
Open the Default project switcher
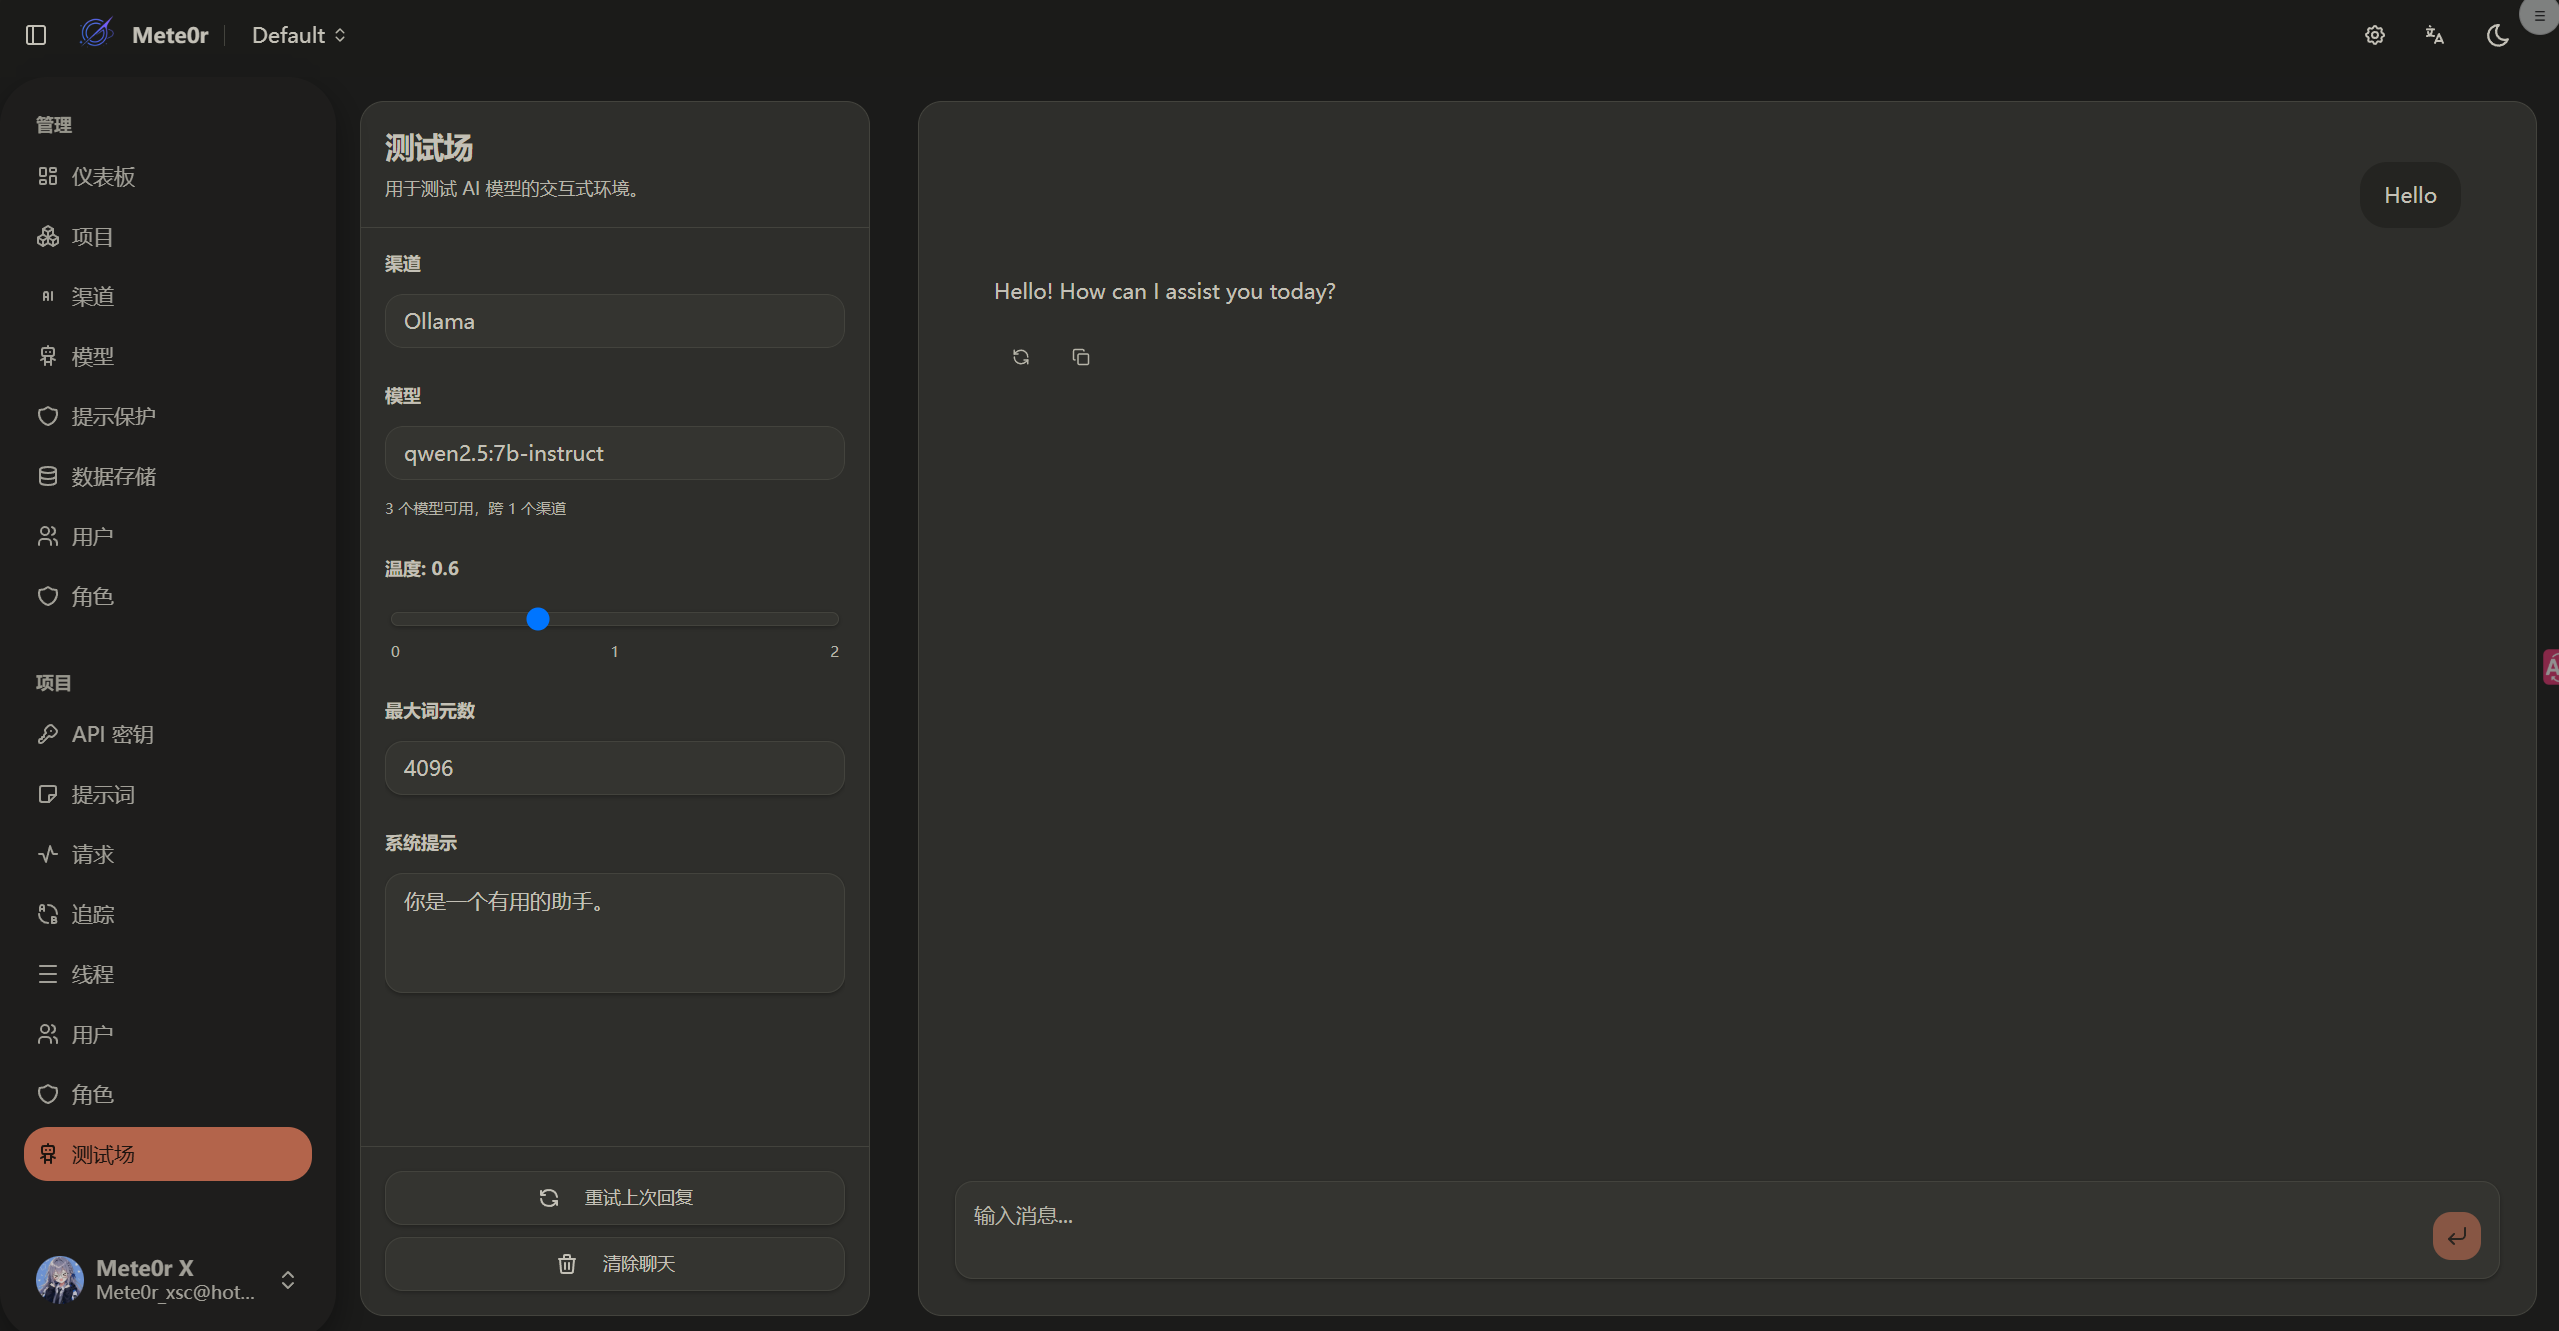(298, 35)
